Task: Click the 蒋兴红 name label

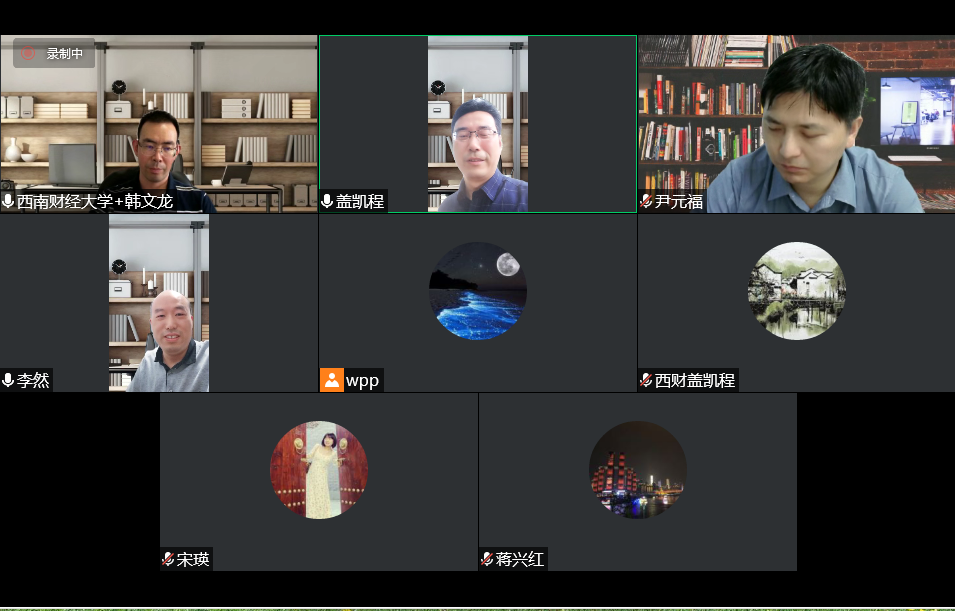Action: point(520,559)
